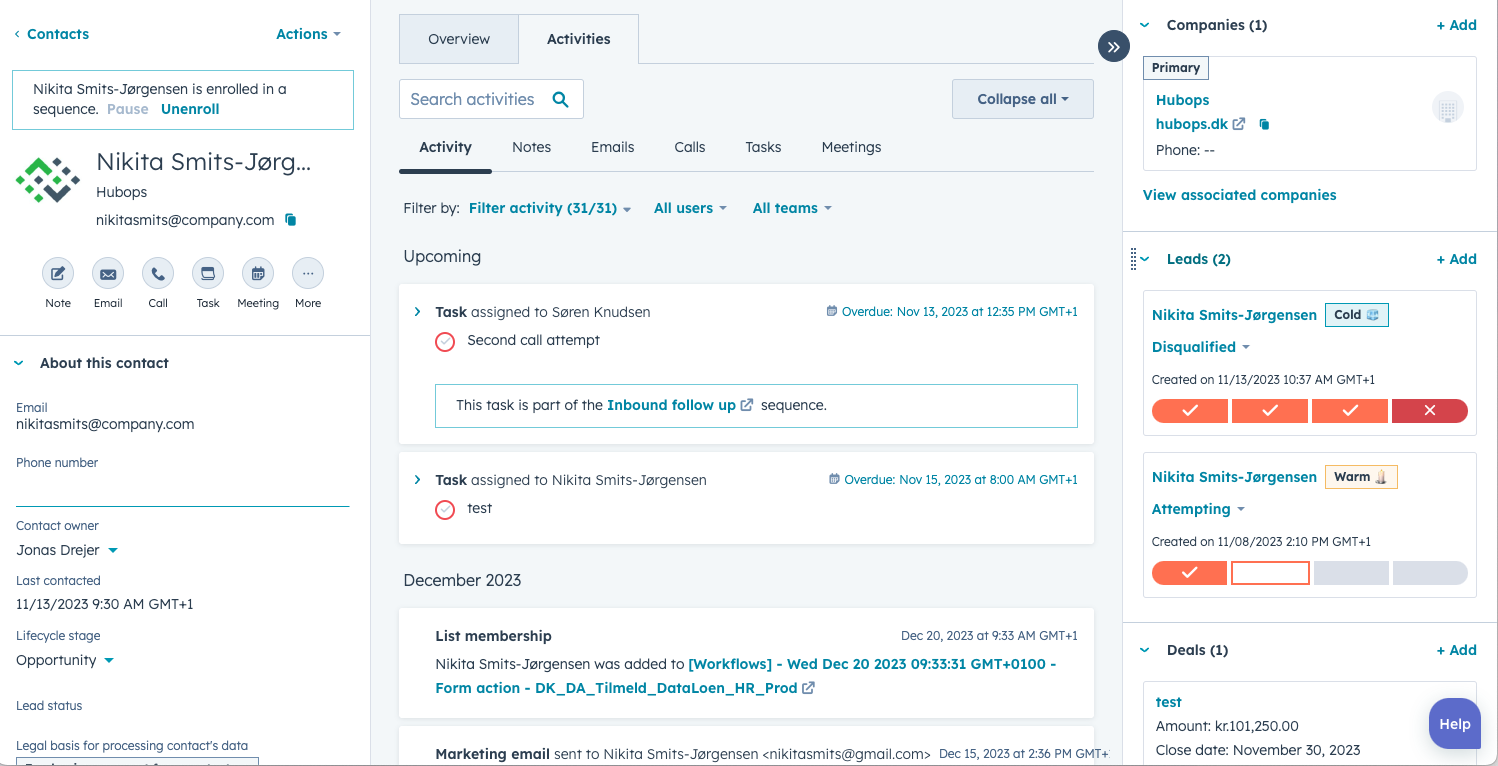Click the Meeting calendar icon

258,273
